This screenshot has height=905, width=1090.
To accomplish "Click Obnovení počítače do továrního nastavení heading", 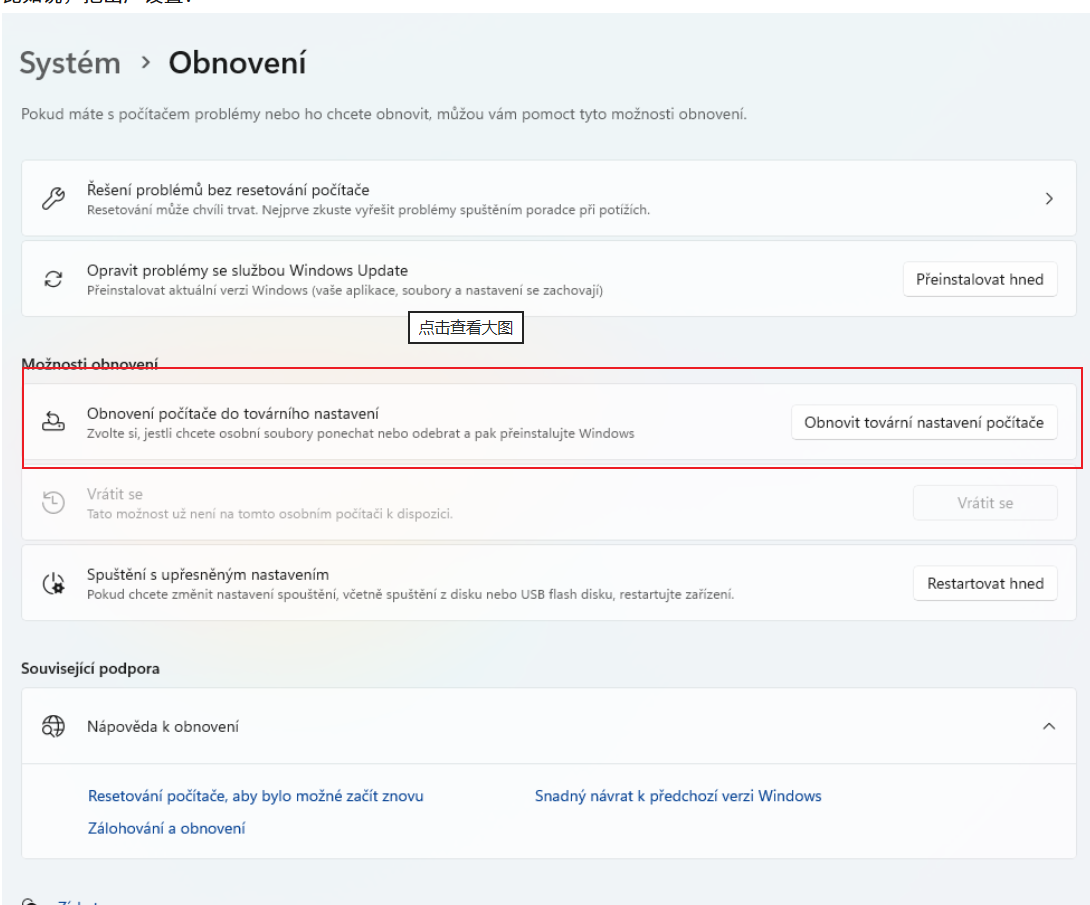I will 233,414.
